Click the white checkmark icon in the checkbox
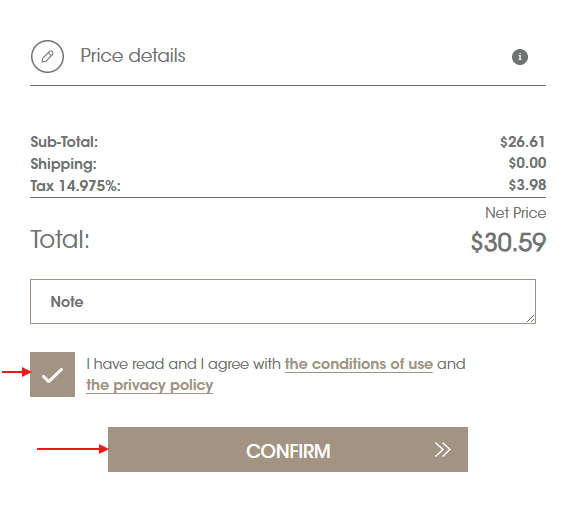577x516 pixels. coord(52,375)
